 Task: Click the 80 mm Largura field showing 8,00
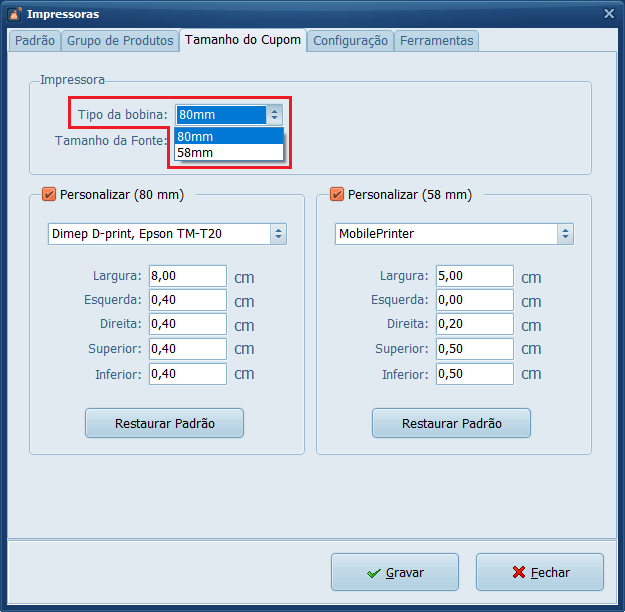point(188,276)
